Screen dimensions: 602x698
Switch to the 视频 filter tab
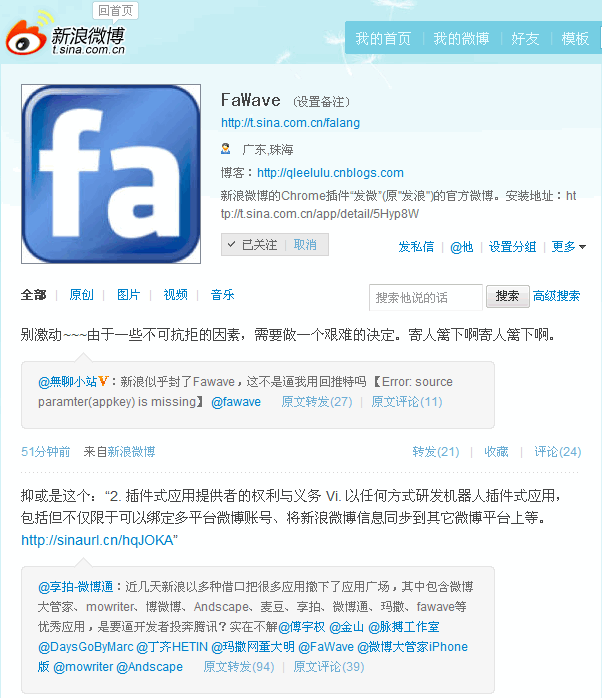pyautogui.click(x=175, y=295)
